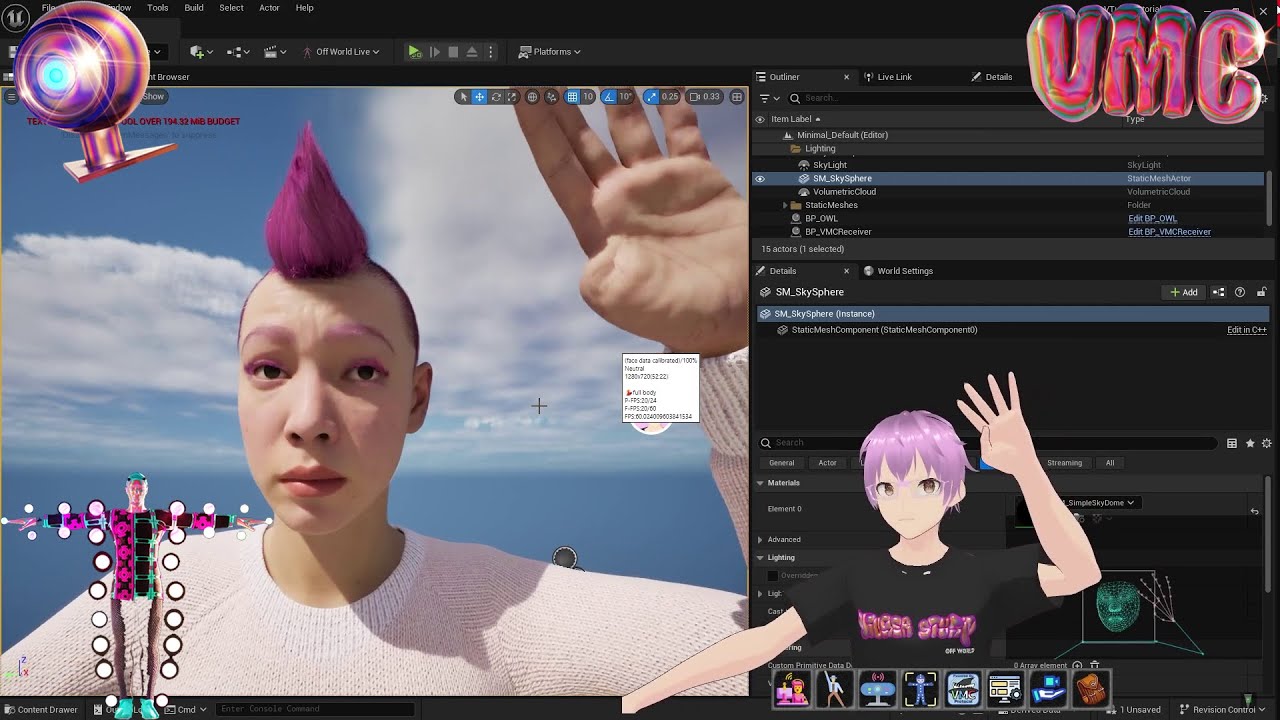Click the Add component button

pyautogui.click(x=1184, y=292)
